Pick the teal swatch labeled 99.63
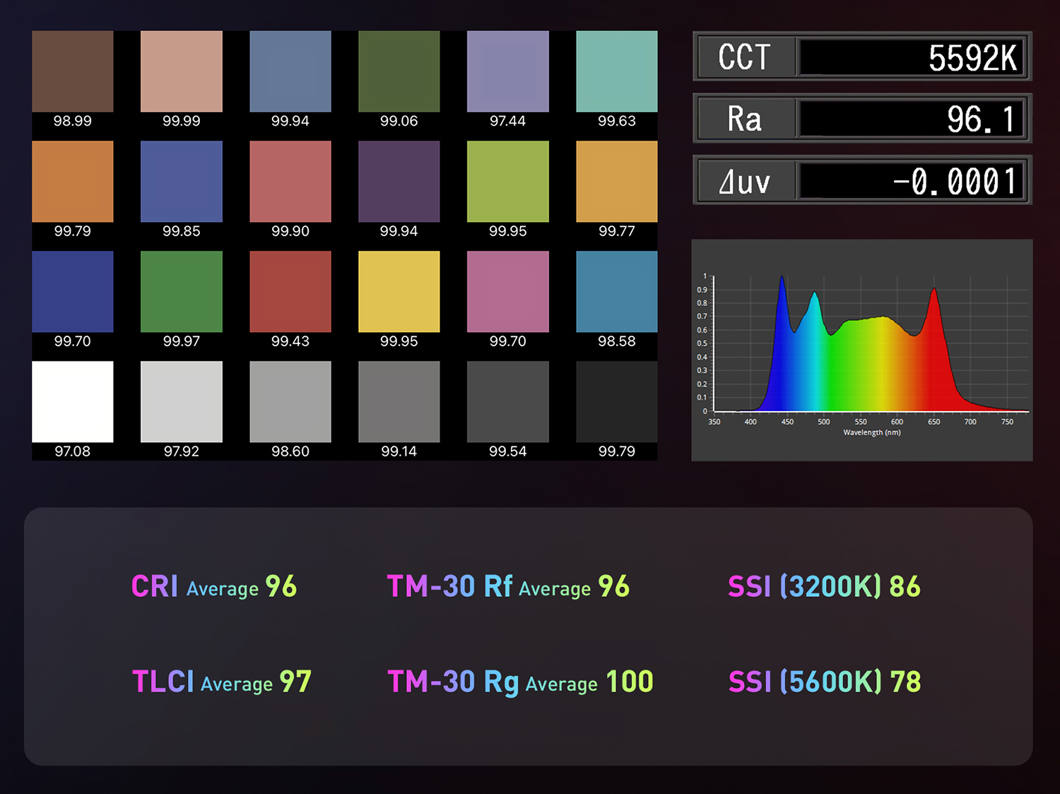1060x794 pixels. click(x=616, y=71)
